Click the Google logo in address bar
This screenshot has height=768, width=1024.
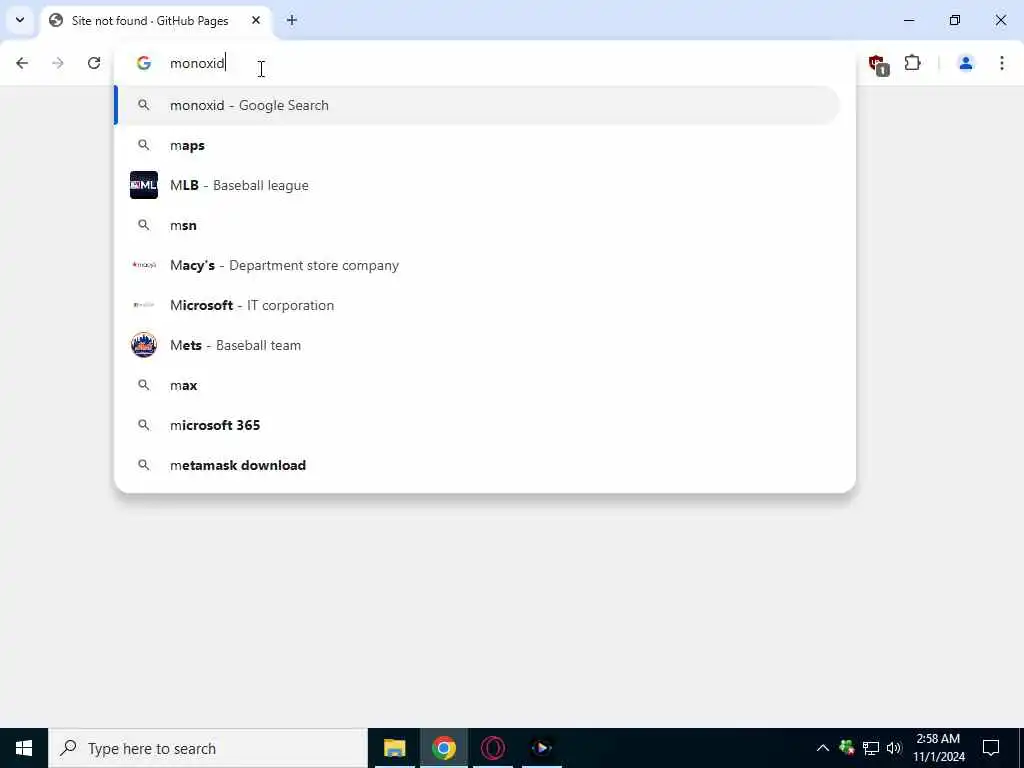(x=144, y=63)
